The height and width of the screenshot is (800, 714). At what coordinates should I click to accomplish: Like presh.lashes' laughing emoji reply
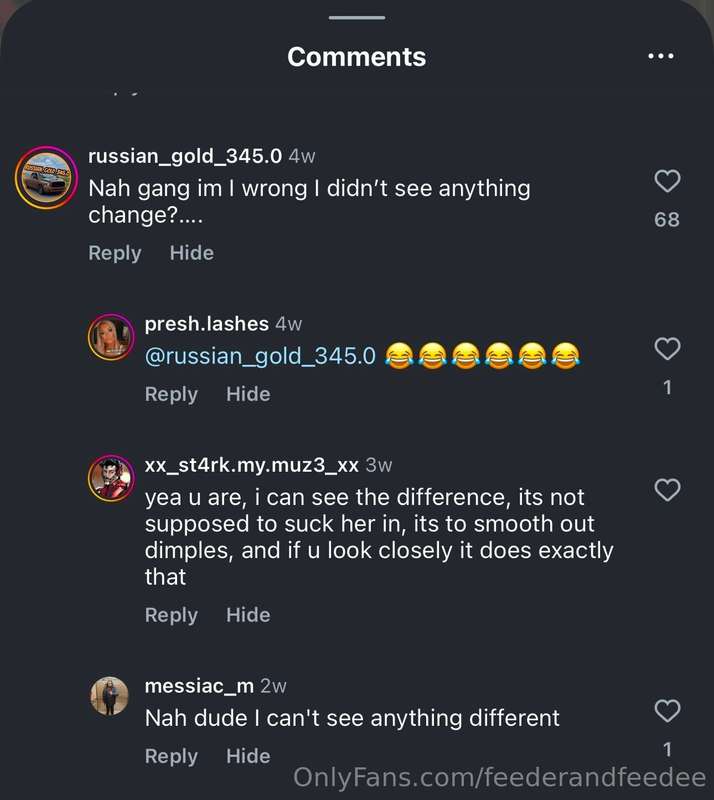(x=667, y=349)
